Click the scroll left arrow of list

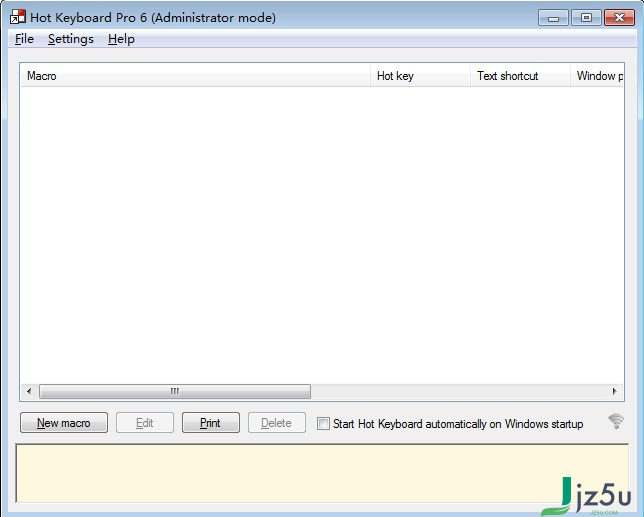click(29, 391)
